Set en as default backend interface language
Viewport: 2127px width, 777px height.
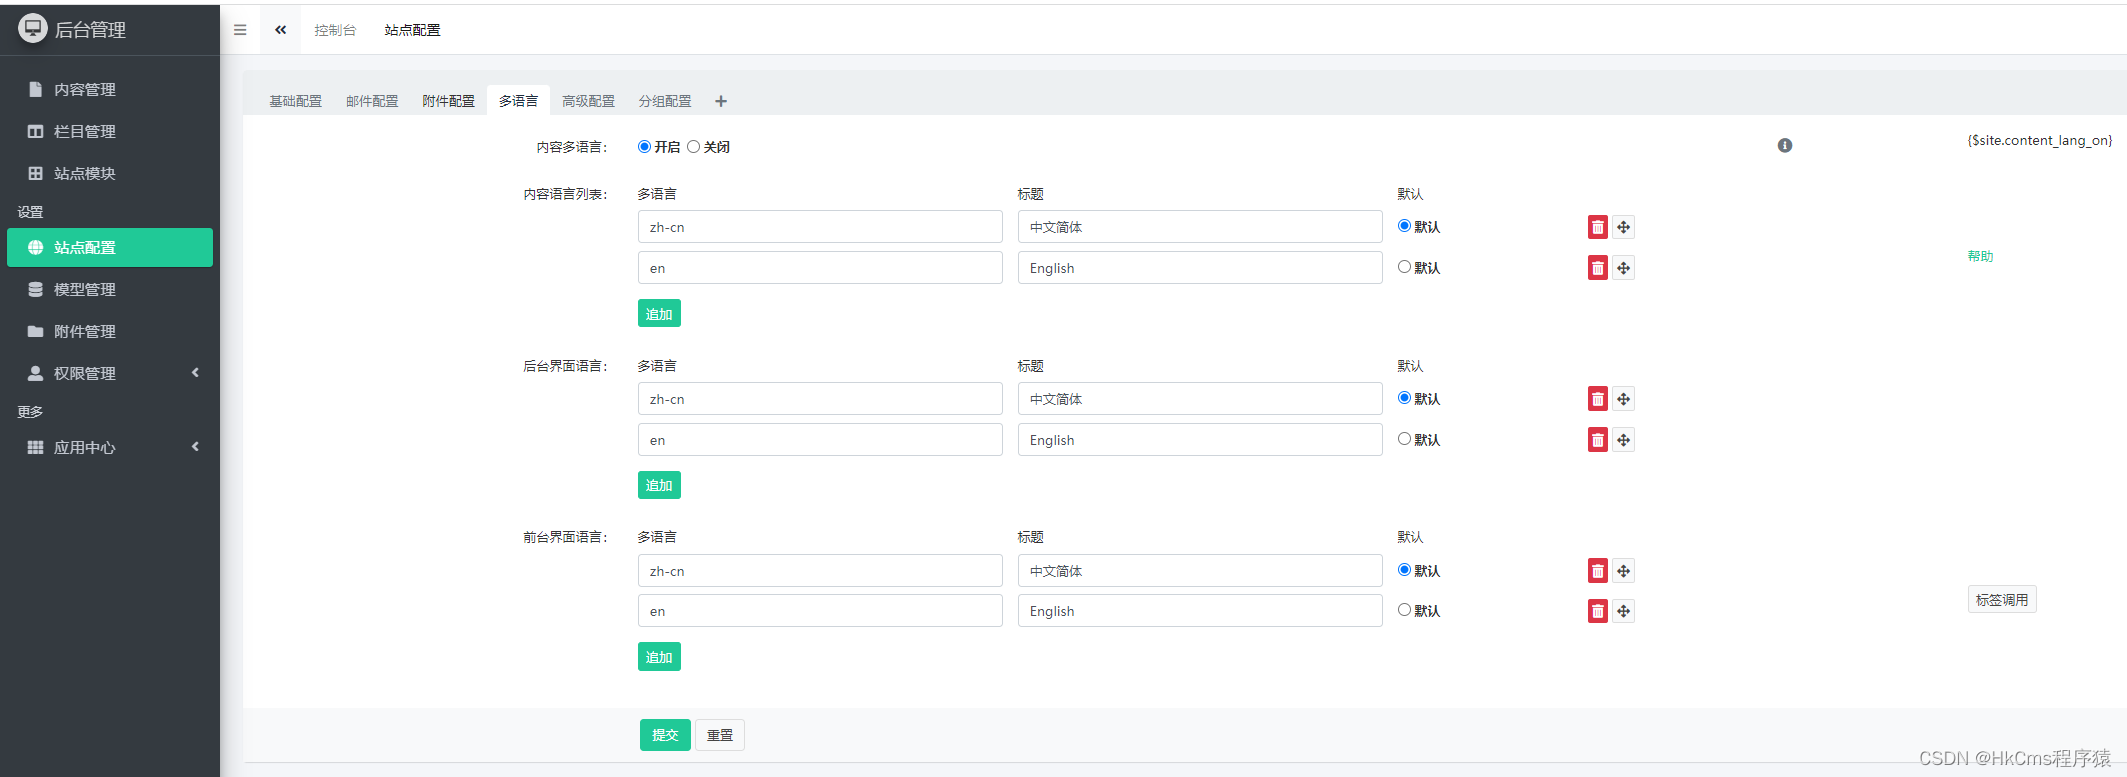[1404, 439]
